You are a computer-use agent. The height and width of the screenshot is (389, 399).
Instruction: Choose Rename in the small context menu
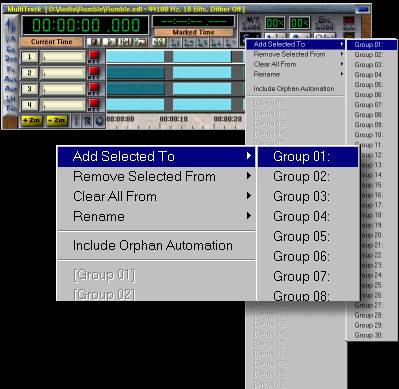pyautogui.click(x=295, y=74)
